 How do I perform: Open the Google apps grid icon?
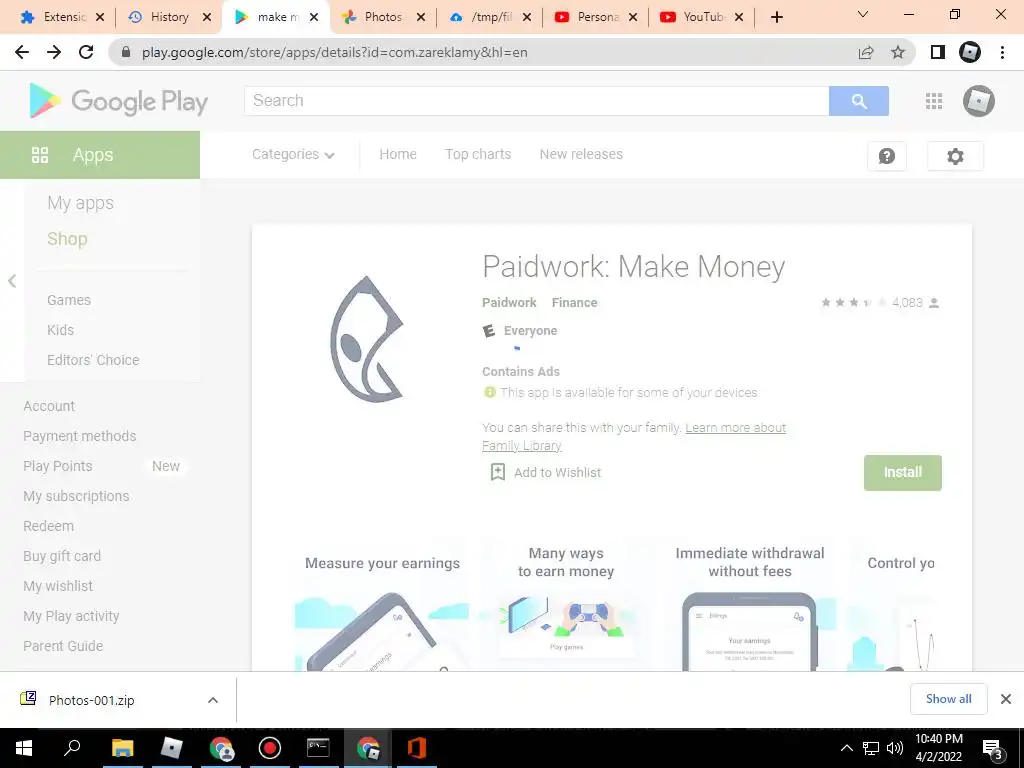(x=934, y=101)
